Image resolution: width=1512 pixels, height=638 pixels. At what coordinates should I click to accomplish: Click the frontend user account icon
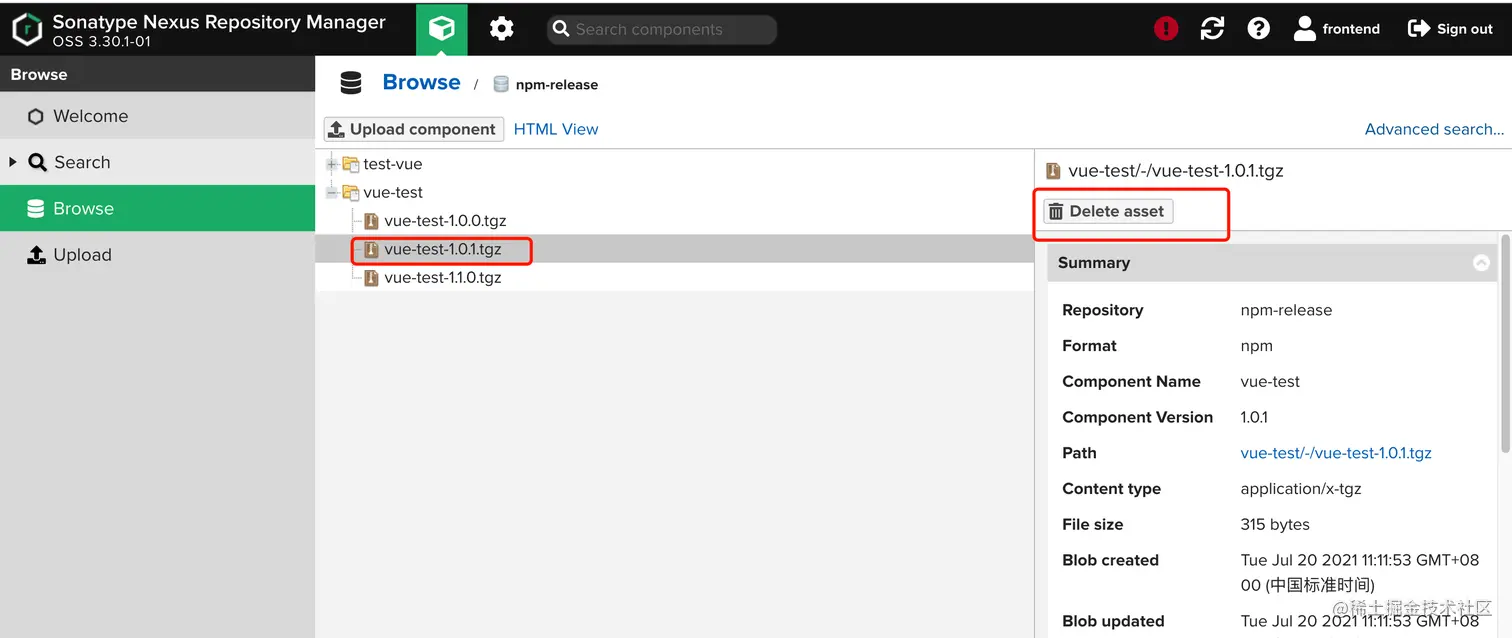click(1304, 29)
